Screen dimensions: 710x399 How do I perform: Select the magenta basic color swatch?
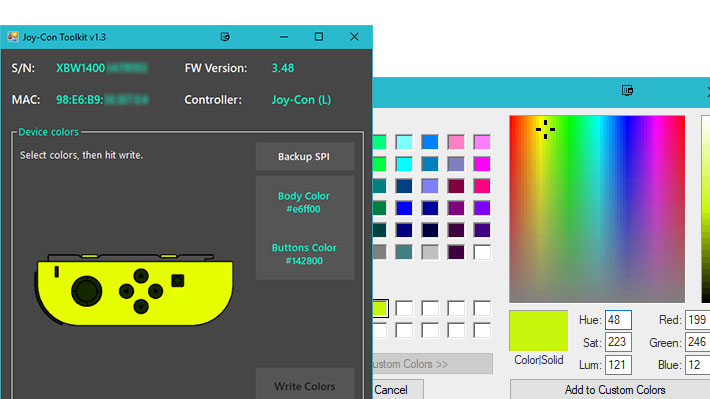point(482,164)
